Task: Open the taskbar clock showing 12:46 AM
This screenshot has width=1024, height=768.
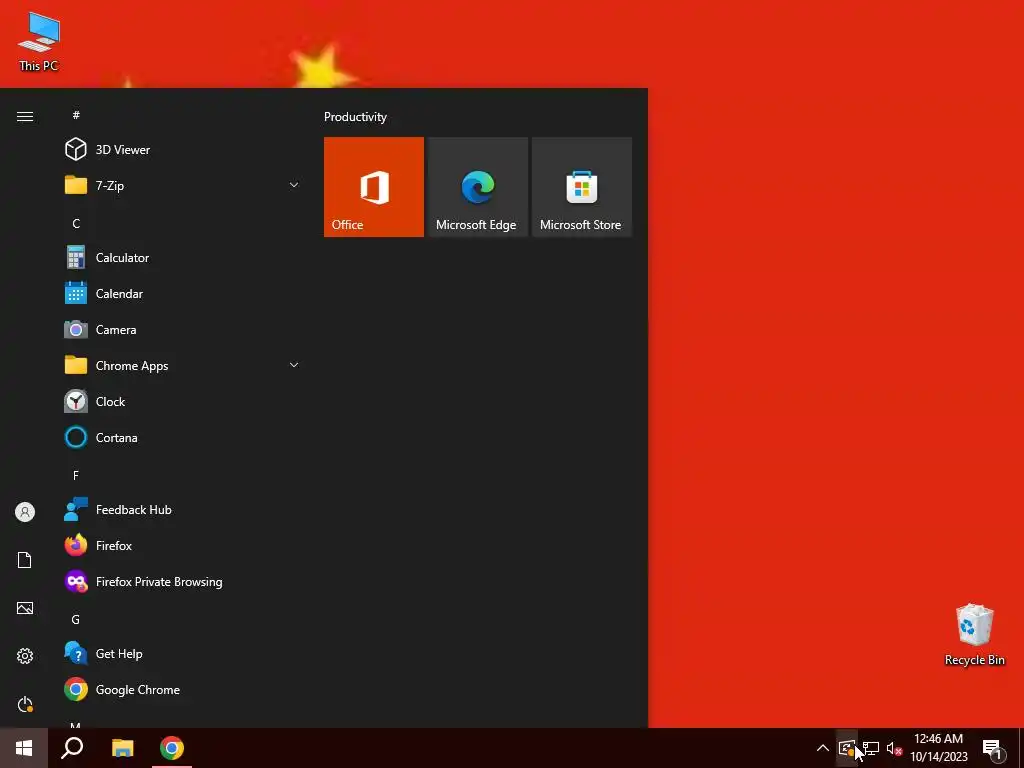Action: click(938, 748)
